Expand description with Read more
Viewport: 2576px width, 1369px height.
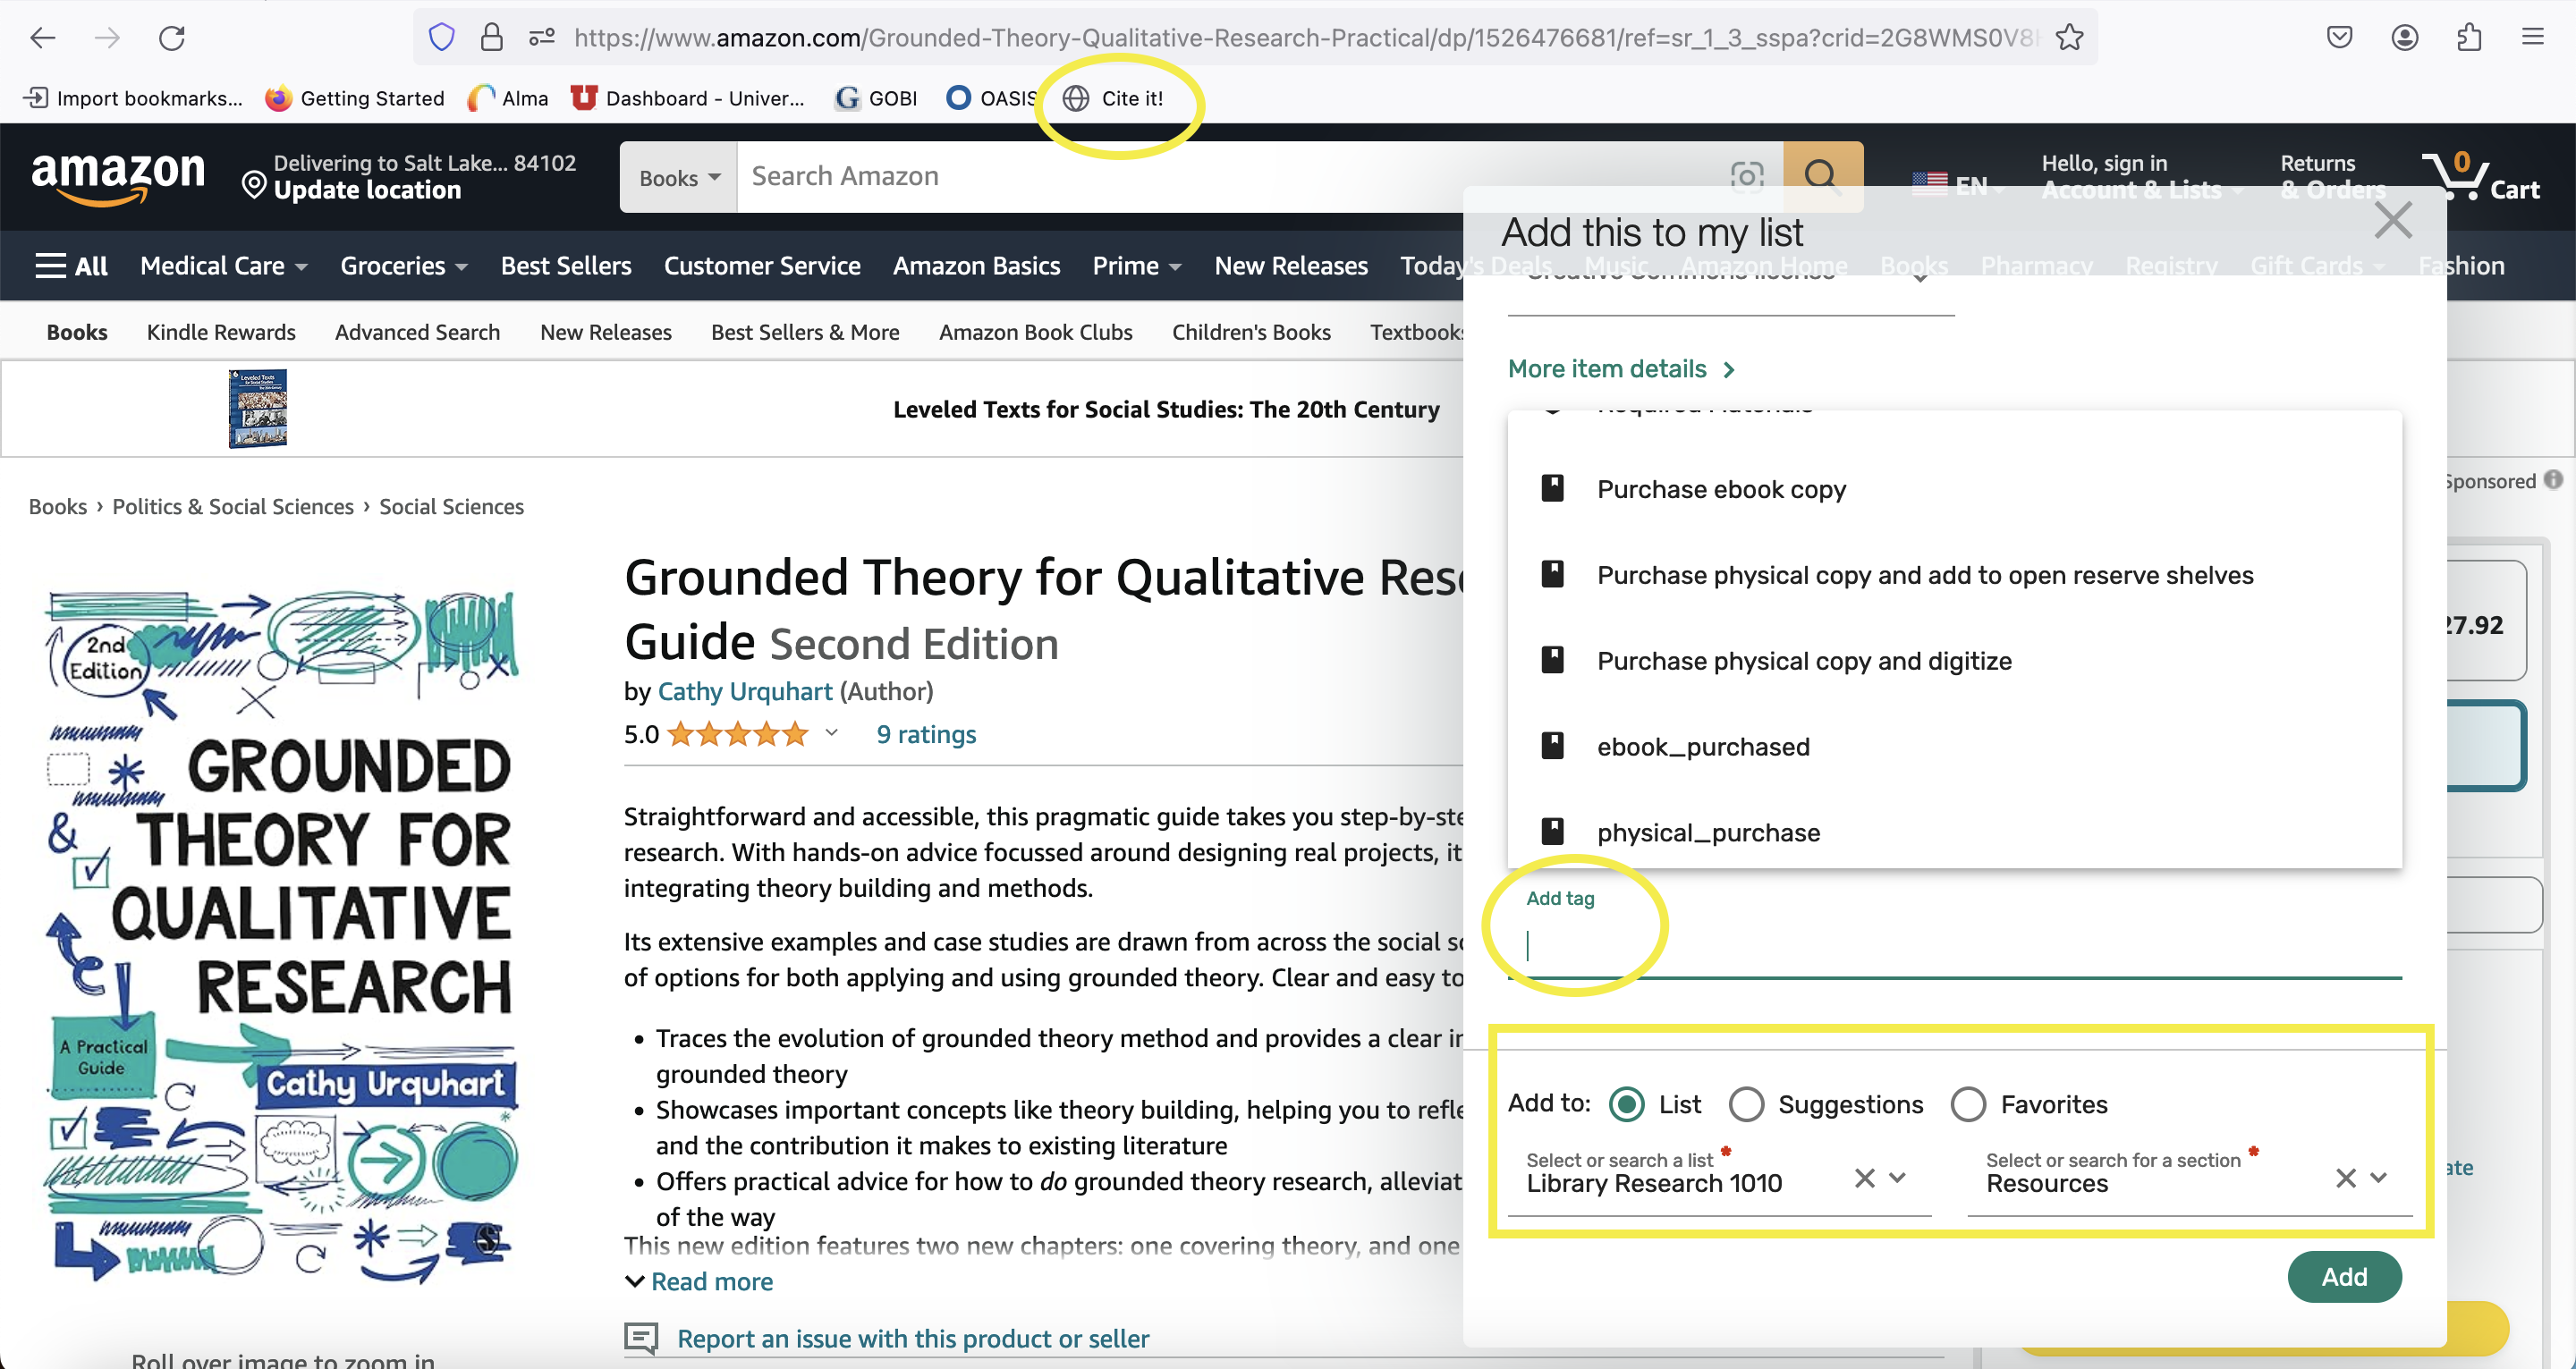pos(699,1281)
